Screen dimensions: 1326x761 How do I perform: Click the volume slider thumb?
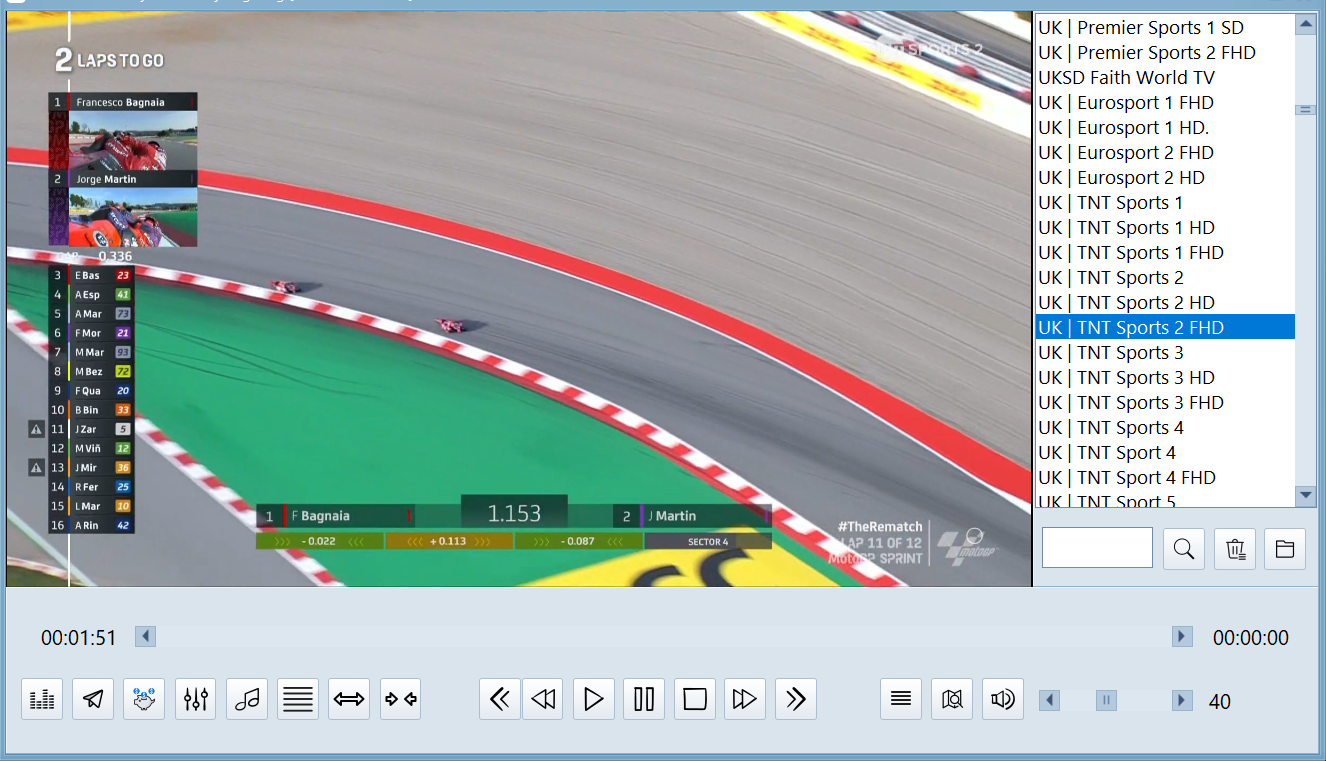(x=1106, y=700)
